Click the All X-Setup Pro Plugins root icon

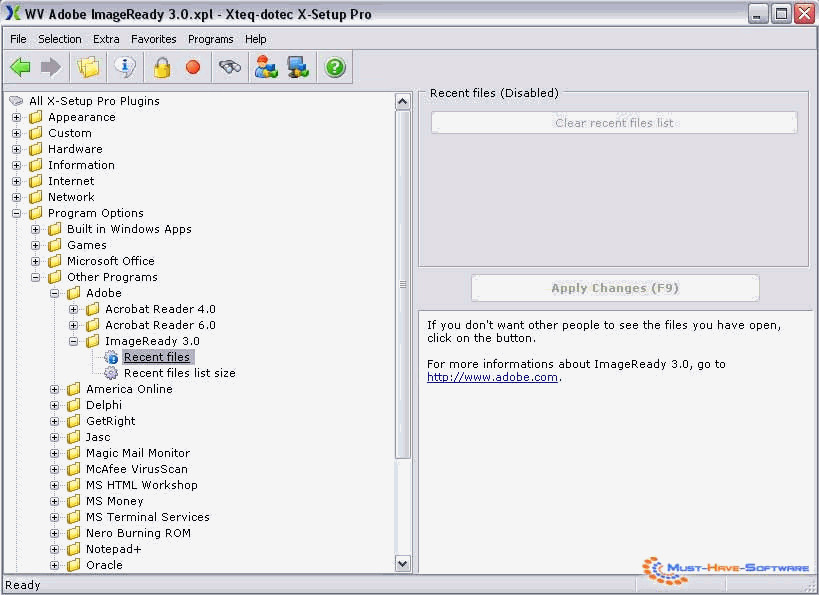16,101
